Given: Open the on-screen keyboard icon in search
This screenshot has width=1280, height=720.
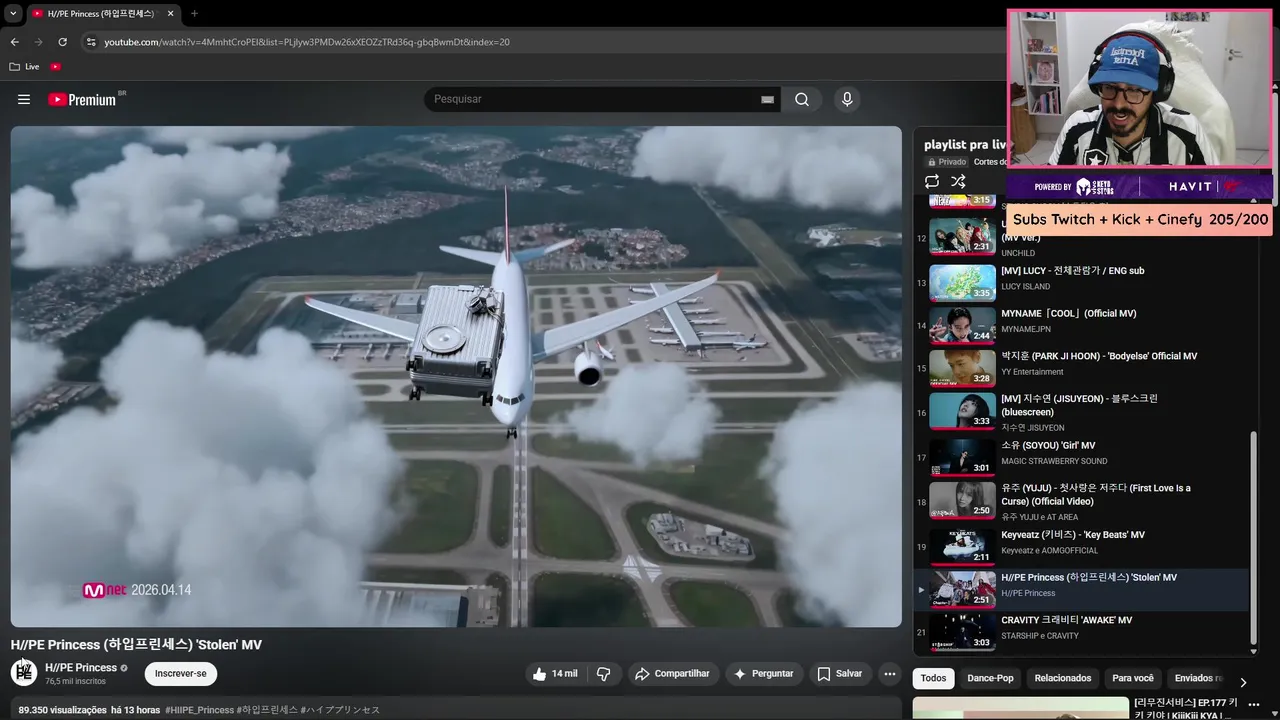Looking at the screenshot, I should tap(767, 99).
